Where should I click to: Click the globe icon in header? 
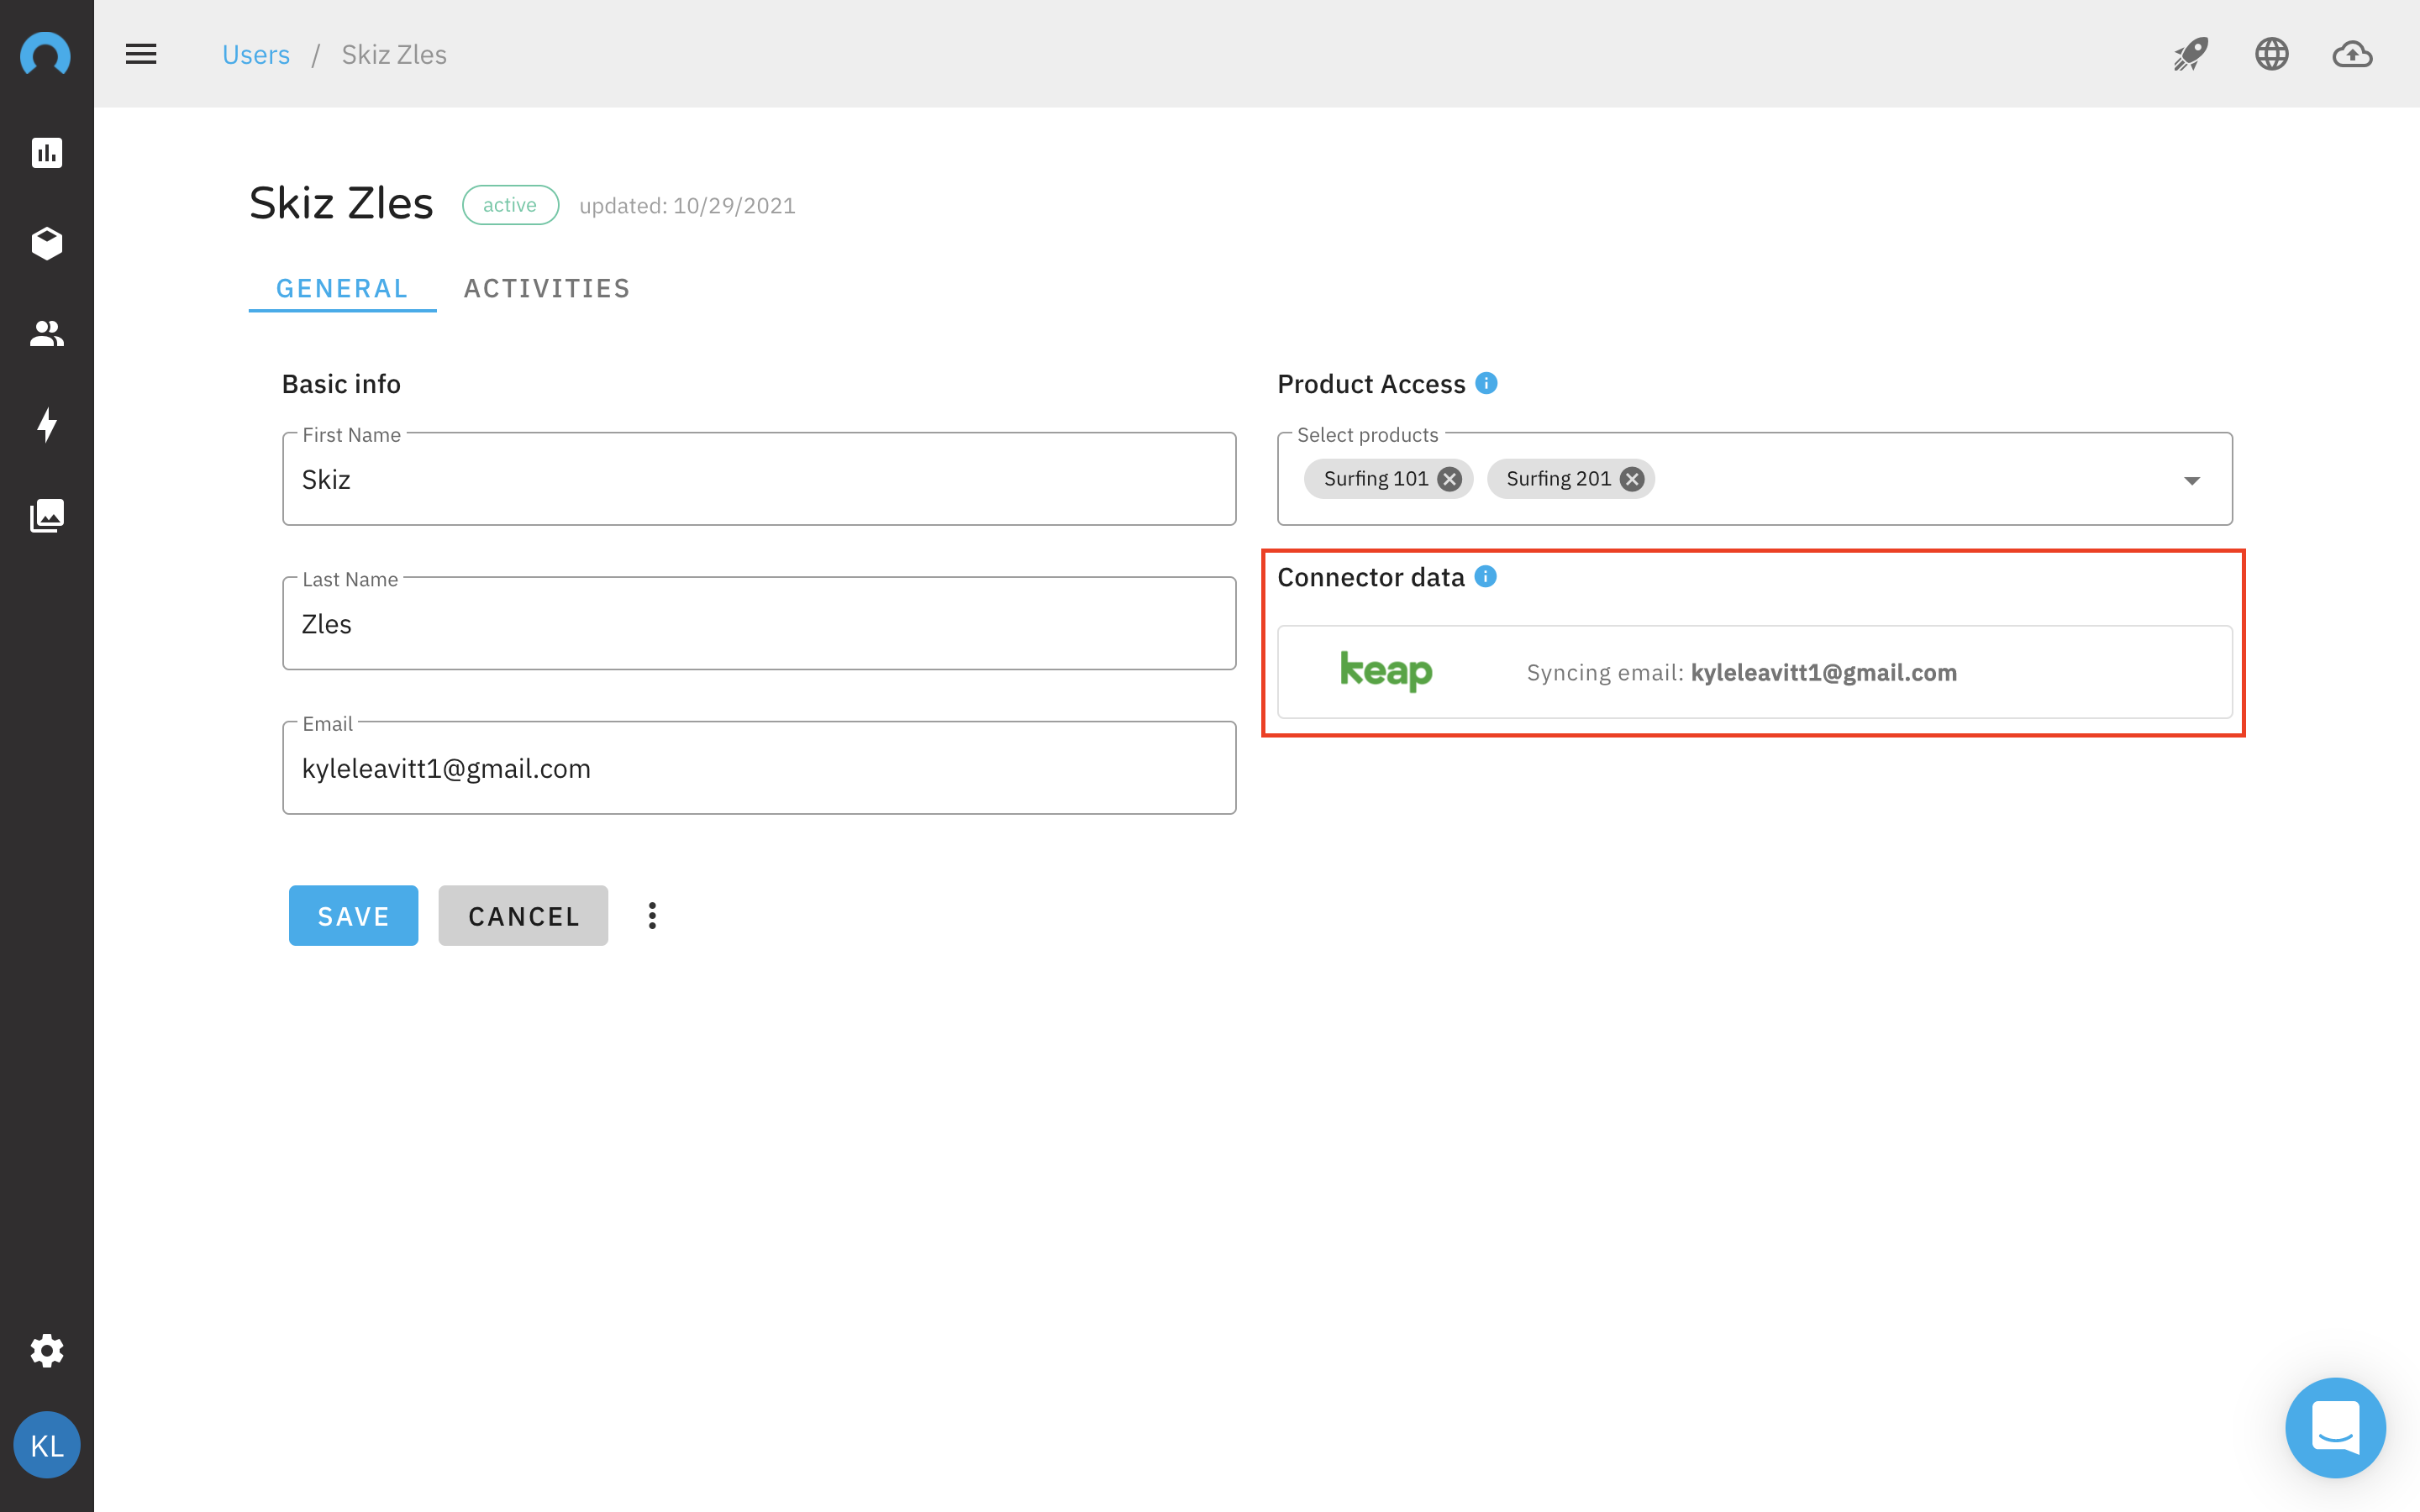point(2271,54)
